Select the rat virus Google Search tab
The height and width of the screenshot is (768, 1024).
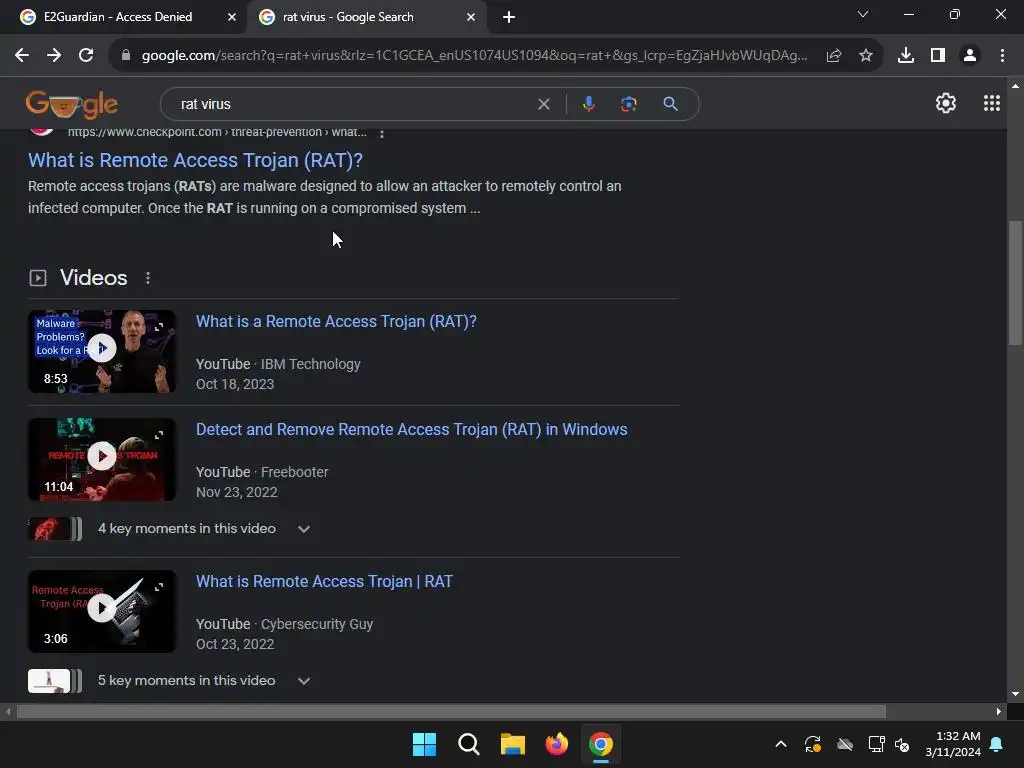(347, 17)
